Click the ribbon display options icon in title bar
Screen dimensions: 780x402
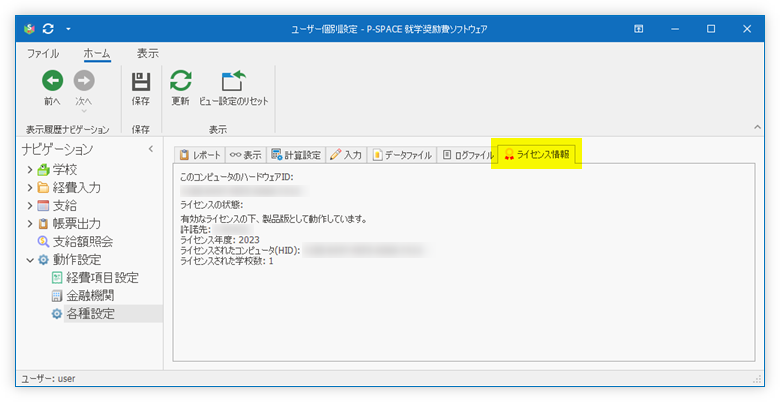coord(639,29)
